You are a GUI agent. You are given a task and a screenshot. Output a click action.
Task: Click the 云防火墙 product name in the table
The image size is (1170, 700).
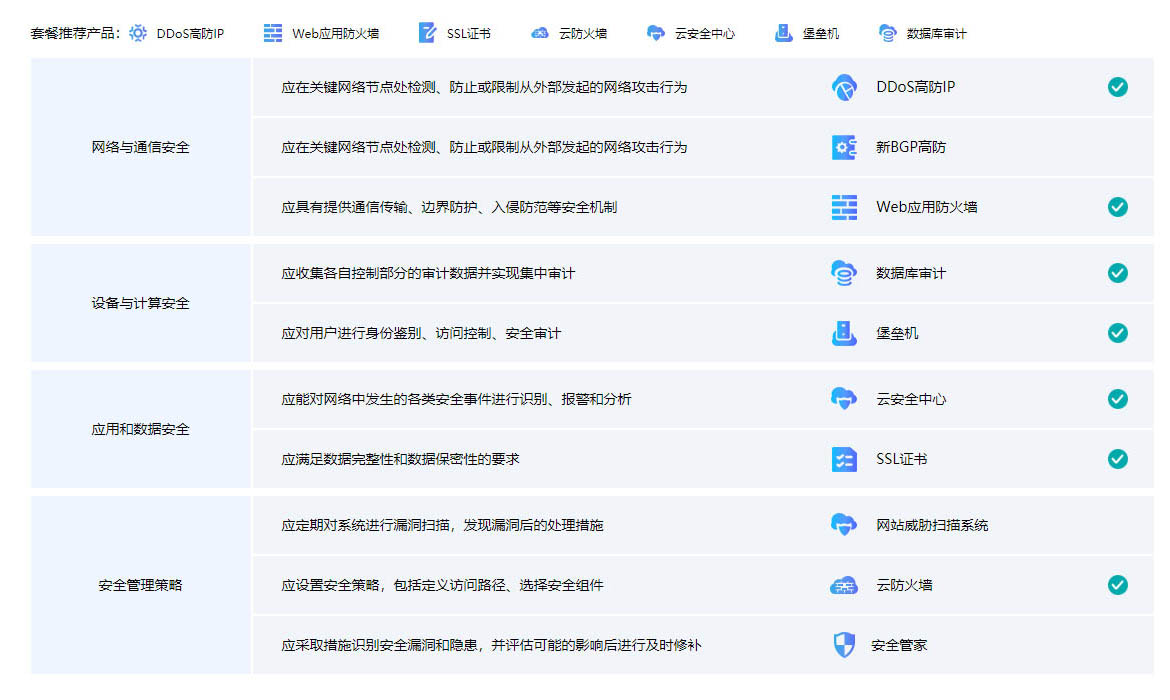pyautogui.click(x=904, y=585)
